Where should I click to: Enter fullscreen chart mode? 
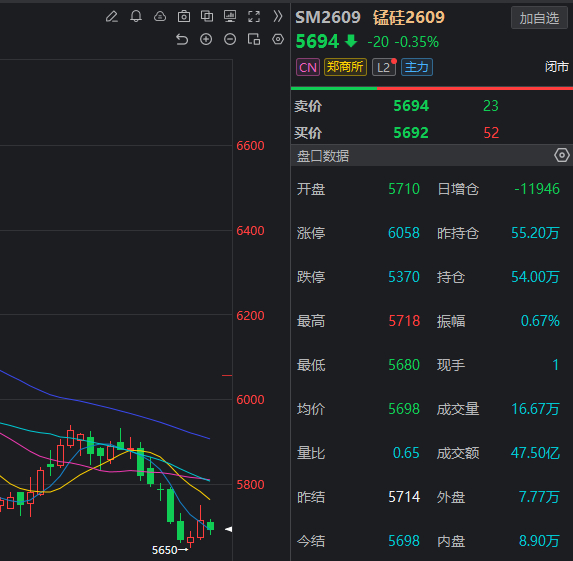pyautogui.click(x=254, y=16)
